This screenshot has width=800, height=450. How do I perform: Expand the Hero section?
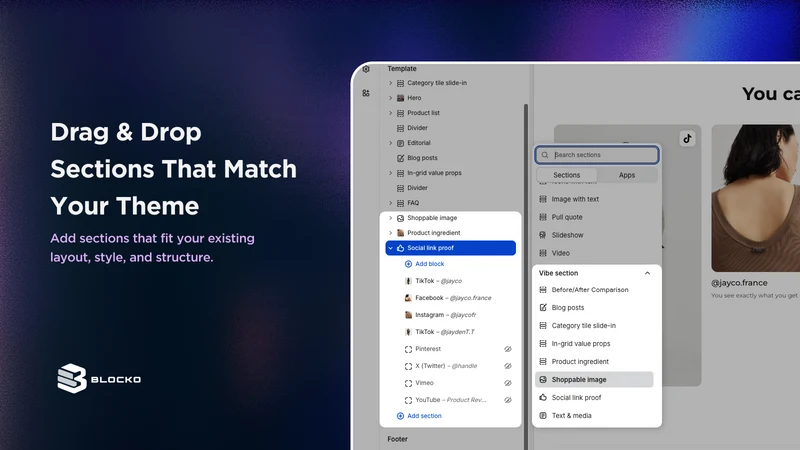pyautogui.click(x=390, y=98)
